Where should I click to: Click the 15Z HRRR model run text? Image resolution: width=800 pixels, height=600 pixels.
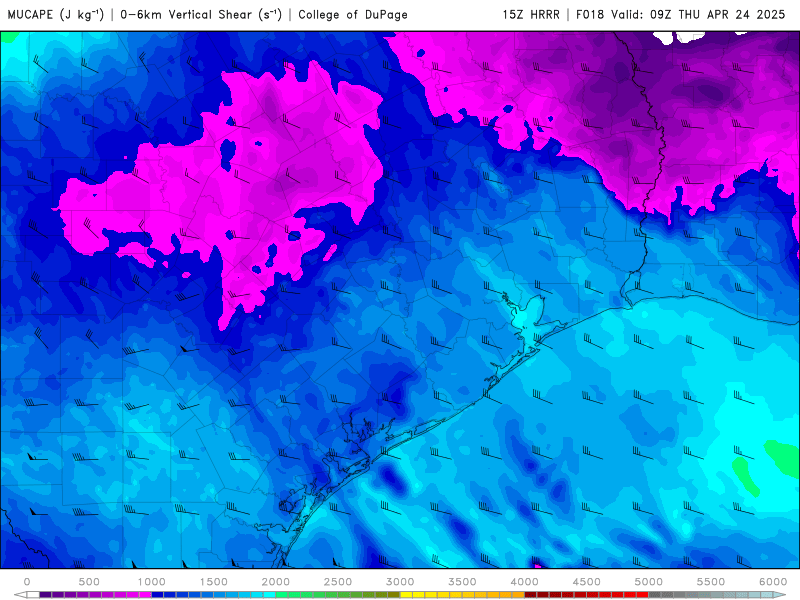point(531,14)
